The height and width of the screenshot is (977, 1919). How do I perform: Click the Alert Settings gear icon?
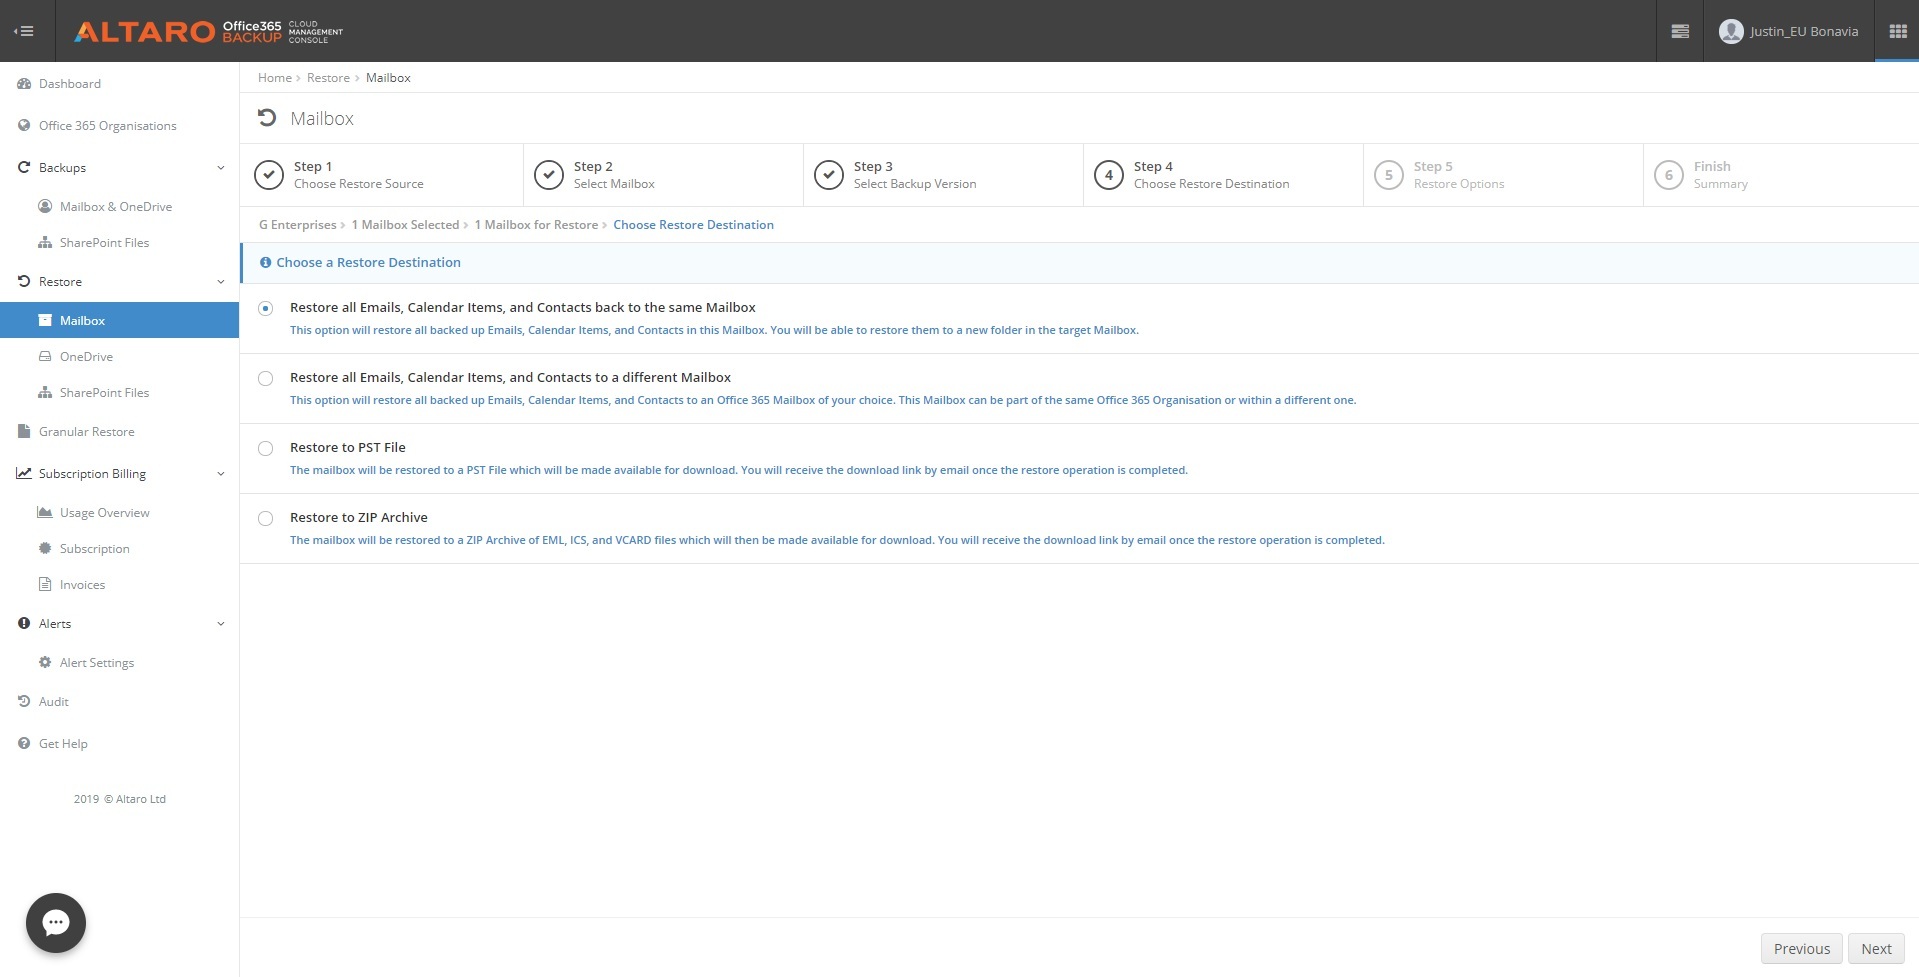45,663
